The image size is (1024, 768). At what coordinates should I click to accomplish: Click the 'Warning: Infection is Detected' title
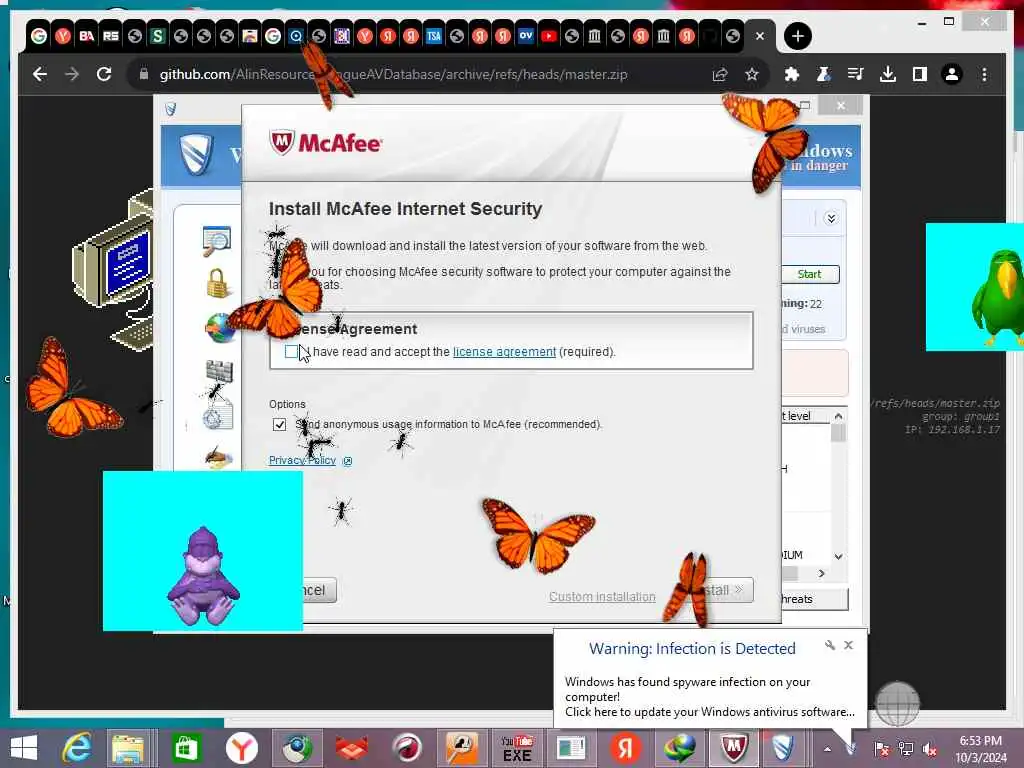[692, 648]
